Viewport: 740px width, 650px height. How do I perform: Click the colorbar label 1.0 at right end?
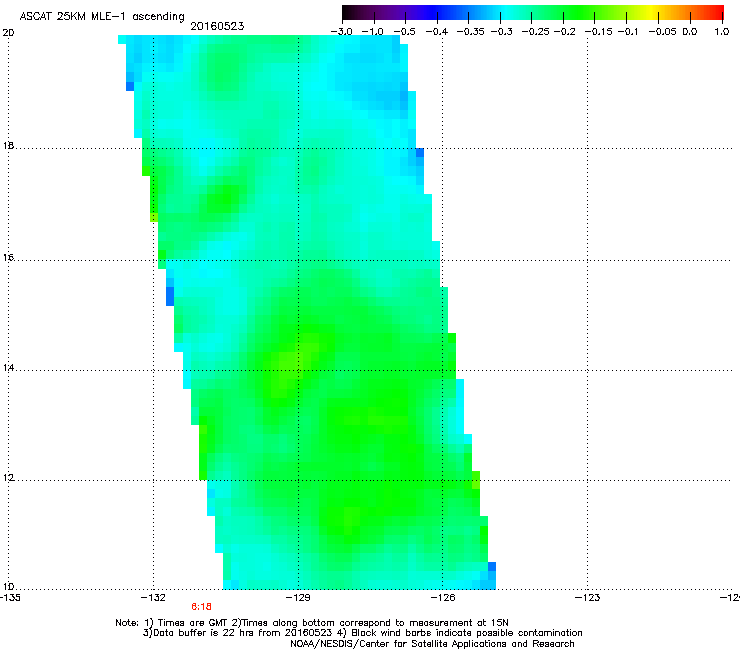(722, 32)
